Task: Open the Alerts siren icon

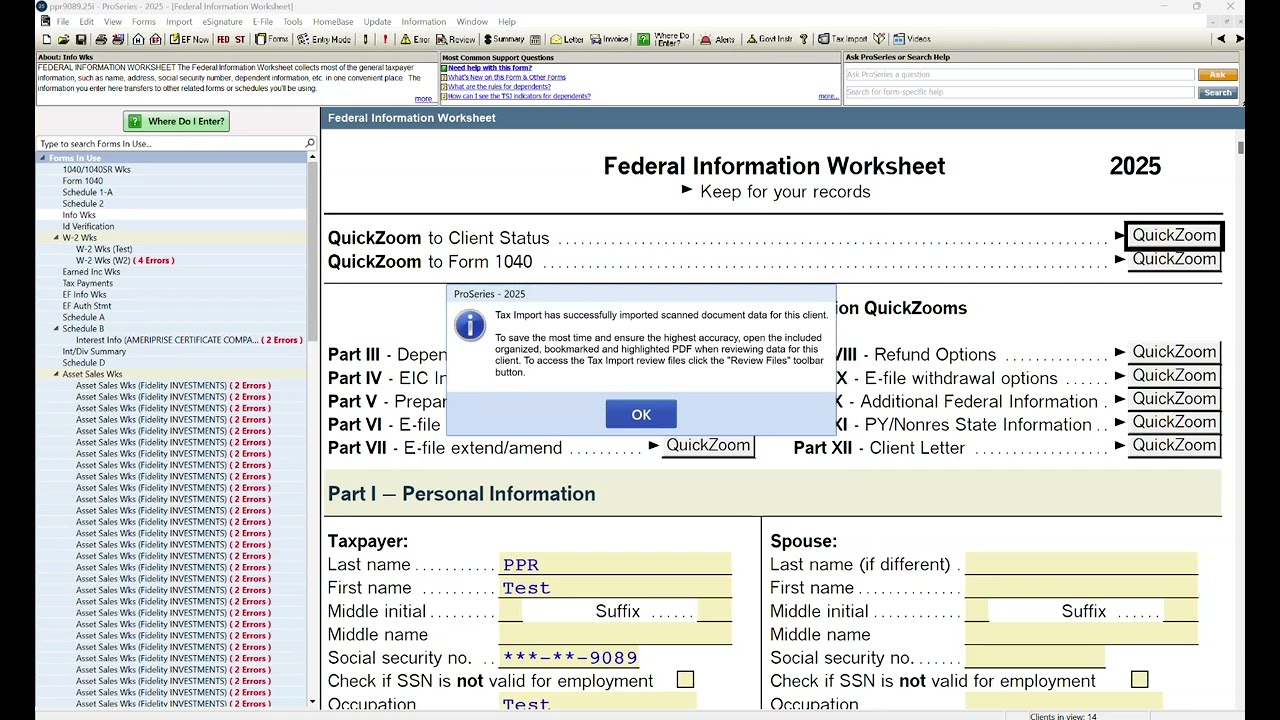Action: coord(718,39)
